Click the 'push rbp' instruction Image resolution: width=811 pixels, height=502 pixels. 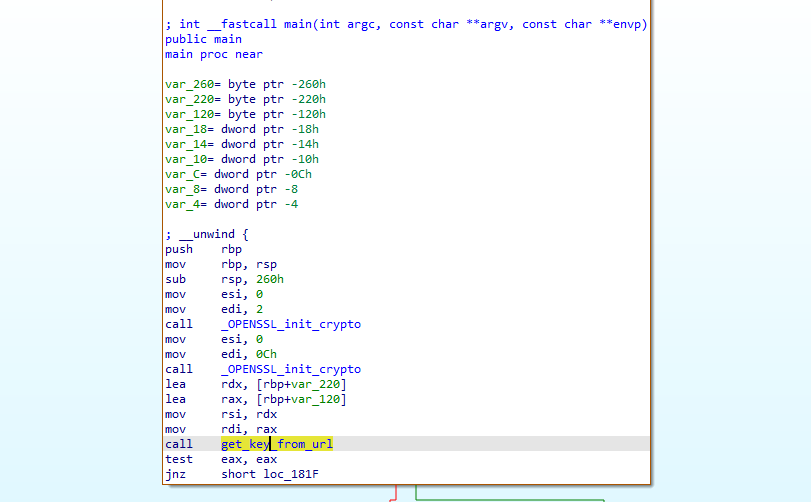click(x=203, y=249)
